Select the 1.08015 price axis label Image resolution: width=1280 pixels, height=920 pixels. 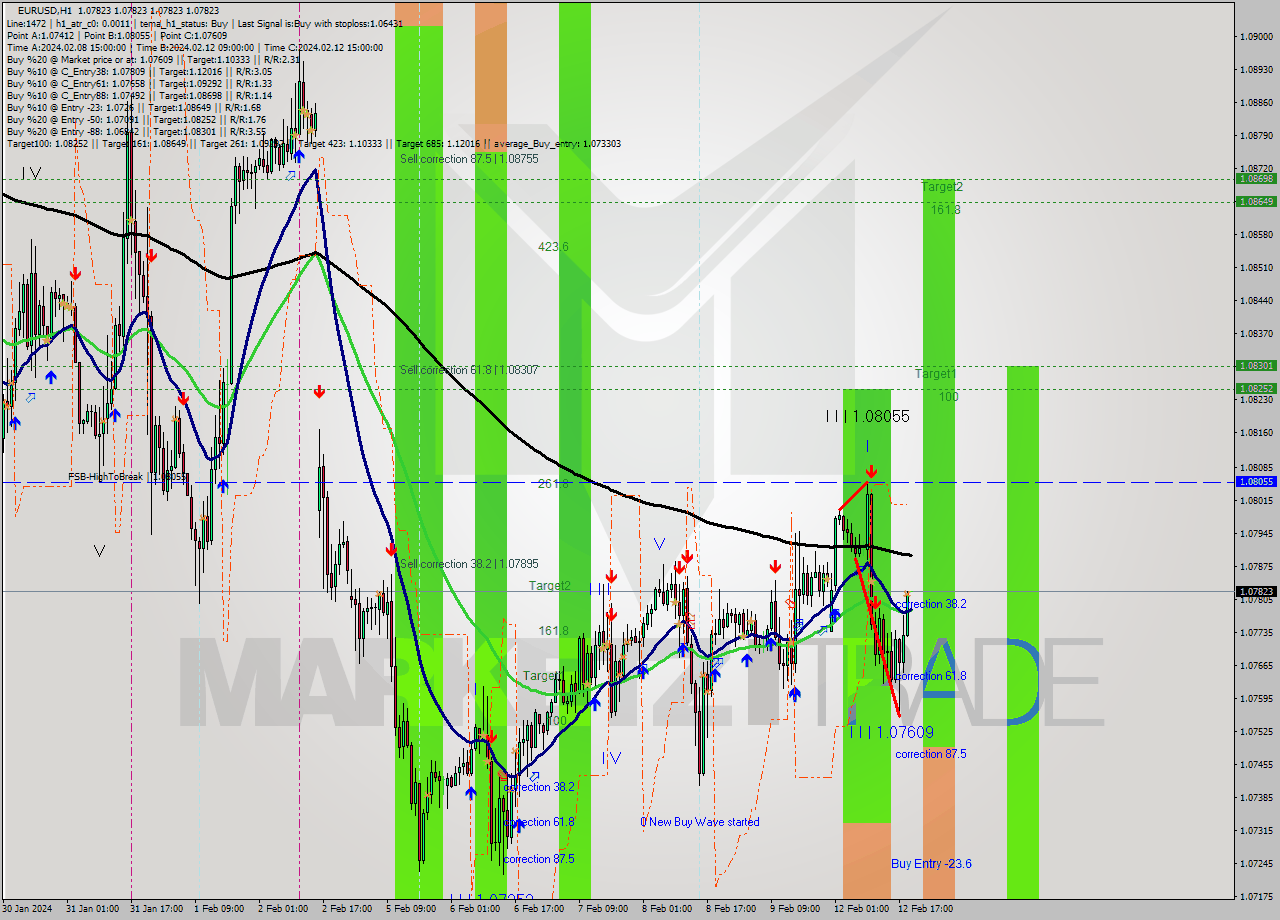(x=1256, y=500)
